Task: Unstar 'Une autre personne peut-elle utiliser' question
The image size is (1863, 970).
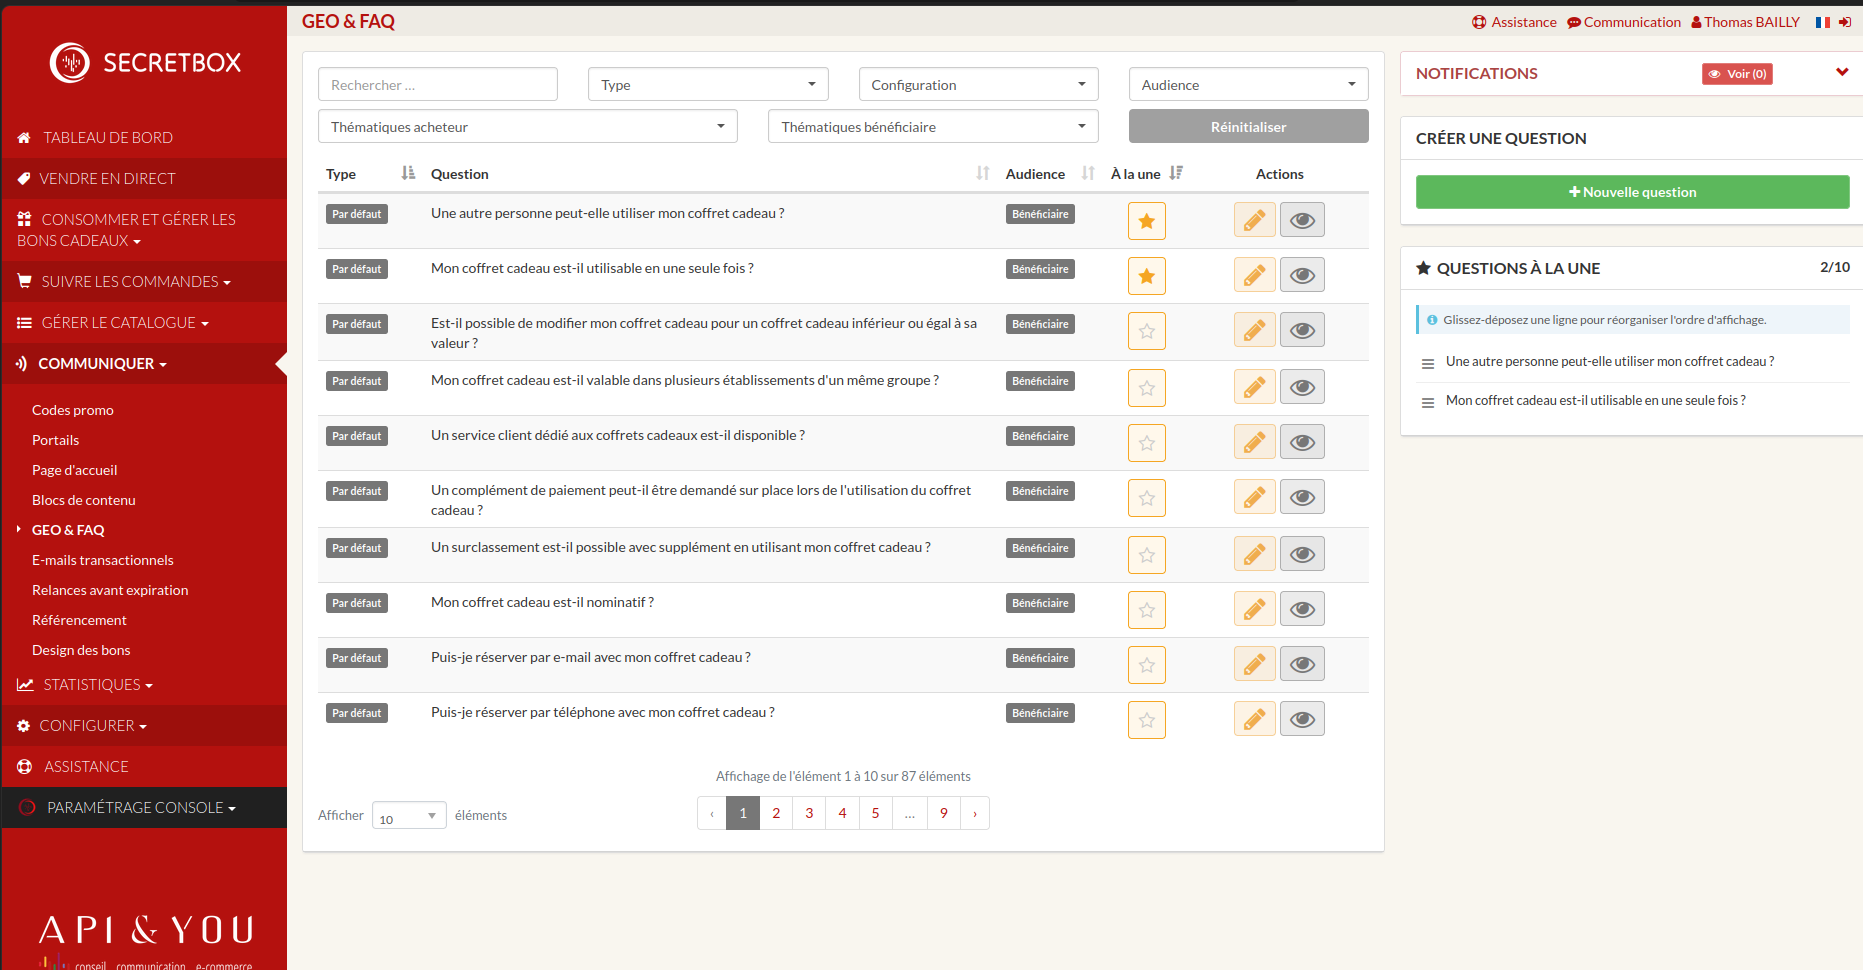Action: pyautogui.click(x=1147, y=221)
